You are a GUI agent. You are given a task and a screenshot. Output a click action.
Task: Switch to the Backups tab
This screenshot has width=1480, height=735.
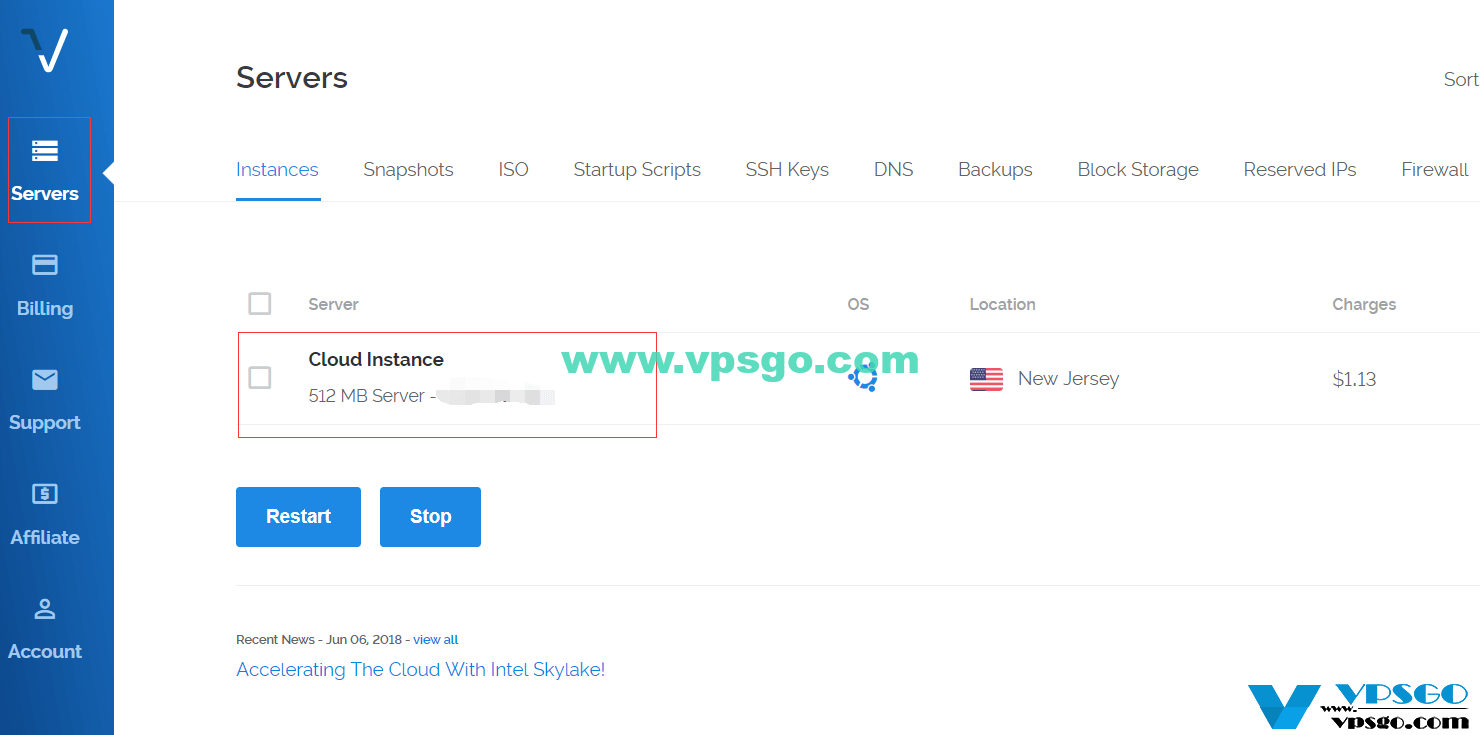click(x=995, y=170)
